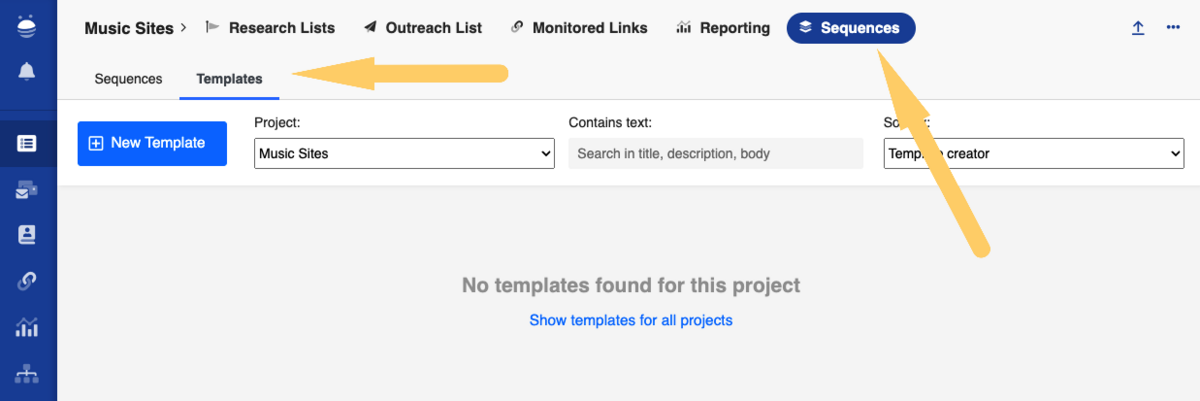Expand the Music Sites breadcrumb chevron
Screen dimensions: 1200x401
(x=183, y=28)
